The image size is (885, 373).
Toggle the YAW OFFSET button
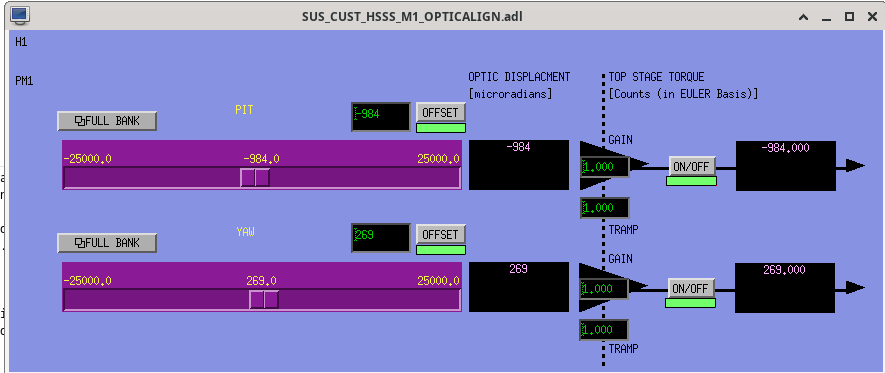(x=441, y=234)
